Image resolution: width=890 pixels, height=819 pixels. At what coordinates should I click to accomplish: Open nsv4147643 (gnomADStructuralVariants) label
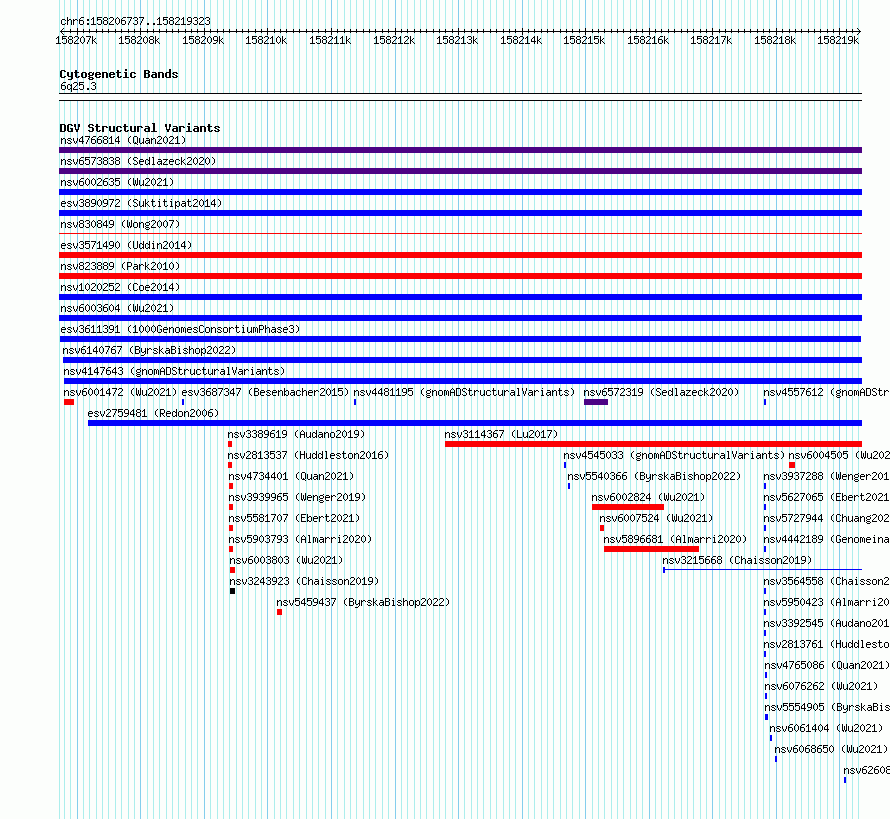click(x=174, y=371)
